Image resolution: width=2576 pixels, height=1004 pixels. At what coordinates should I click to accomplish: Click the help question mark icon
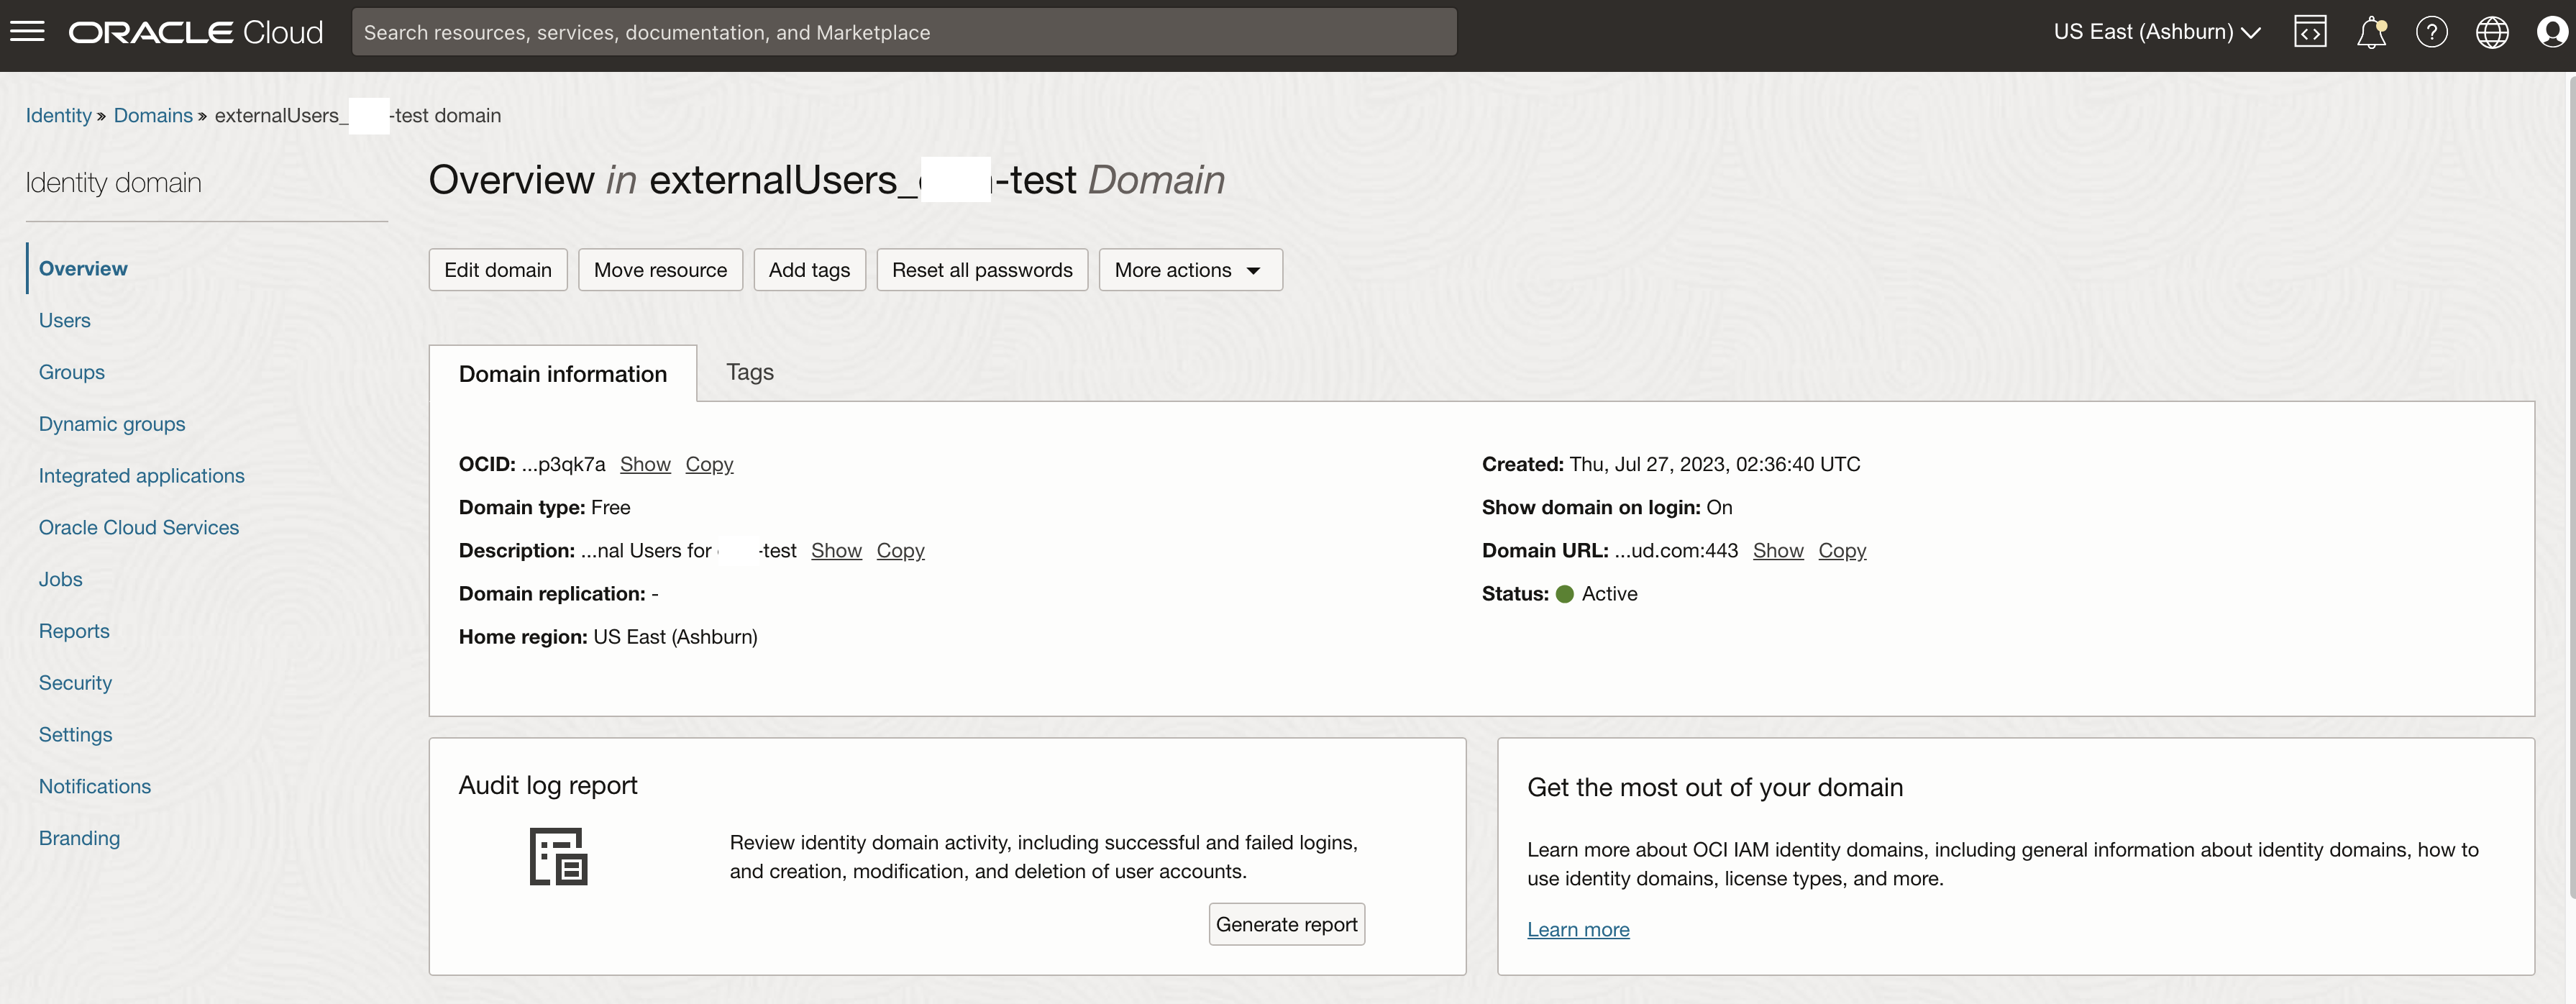[2431, 32]
